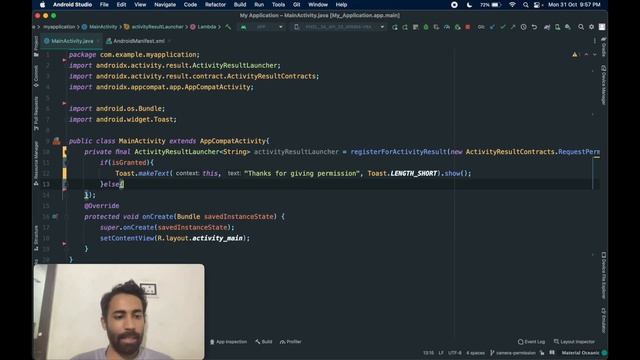This screenshot has height=360, width=640.
Task: Click the yellow warning triangle in editor
Action: tap(575, 54)
